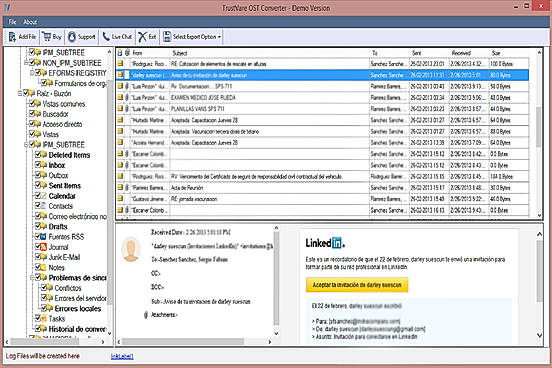Click the message body vertical scrollbar thumb
The image size is (552, 368).
(539, 271)
